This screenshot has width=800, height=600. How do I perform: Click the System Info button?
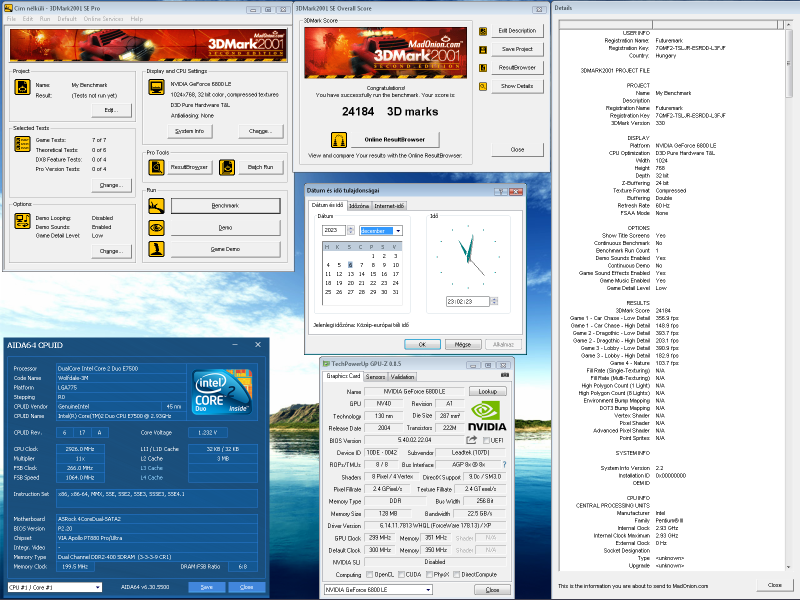(x=189, y=131)
